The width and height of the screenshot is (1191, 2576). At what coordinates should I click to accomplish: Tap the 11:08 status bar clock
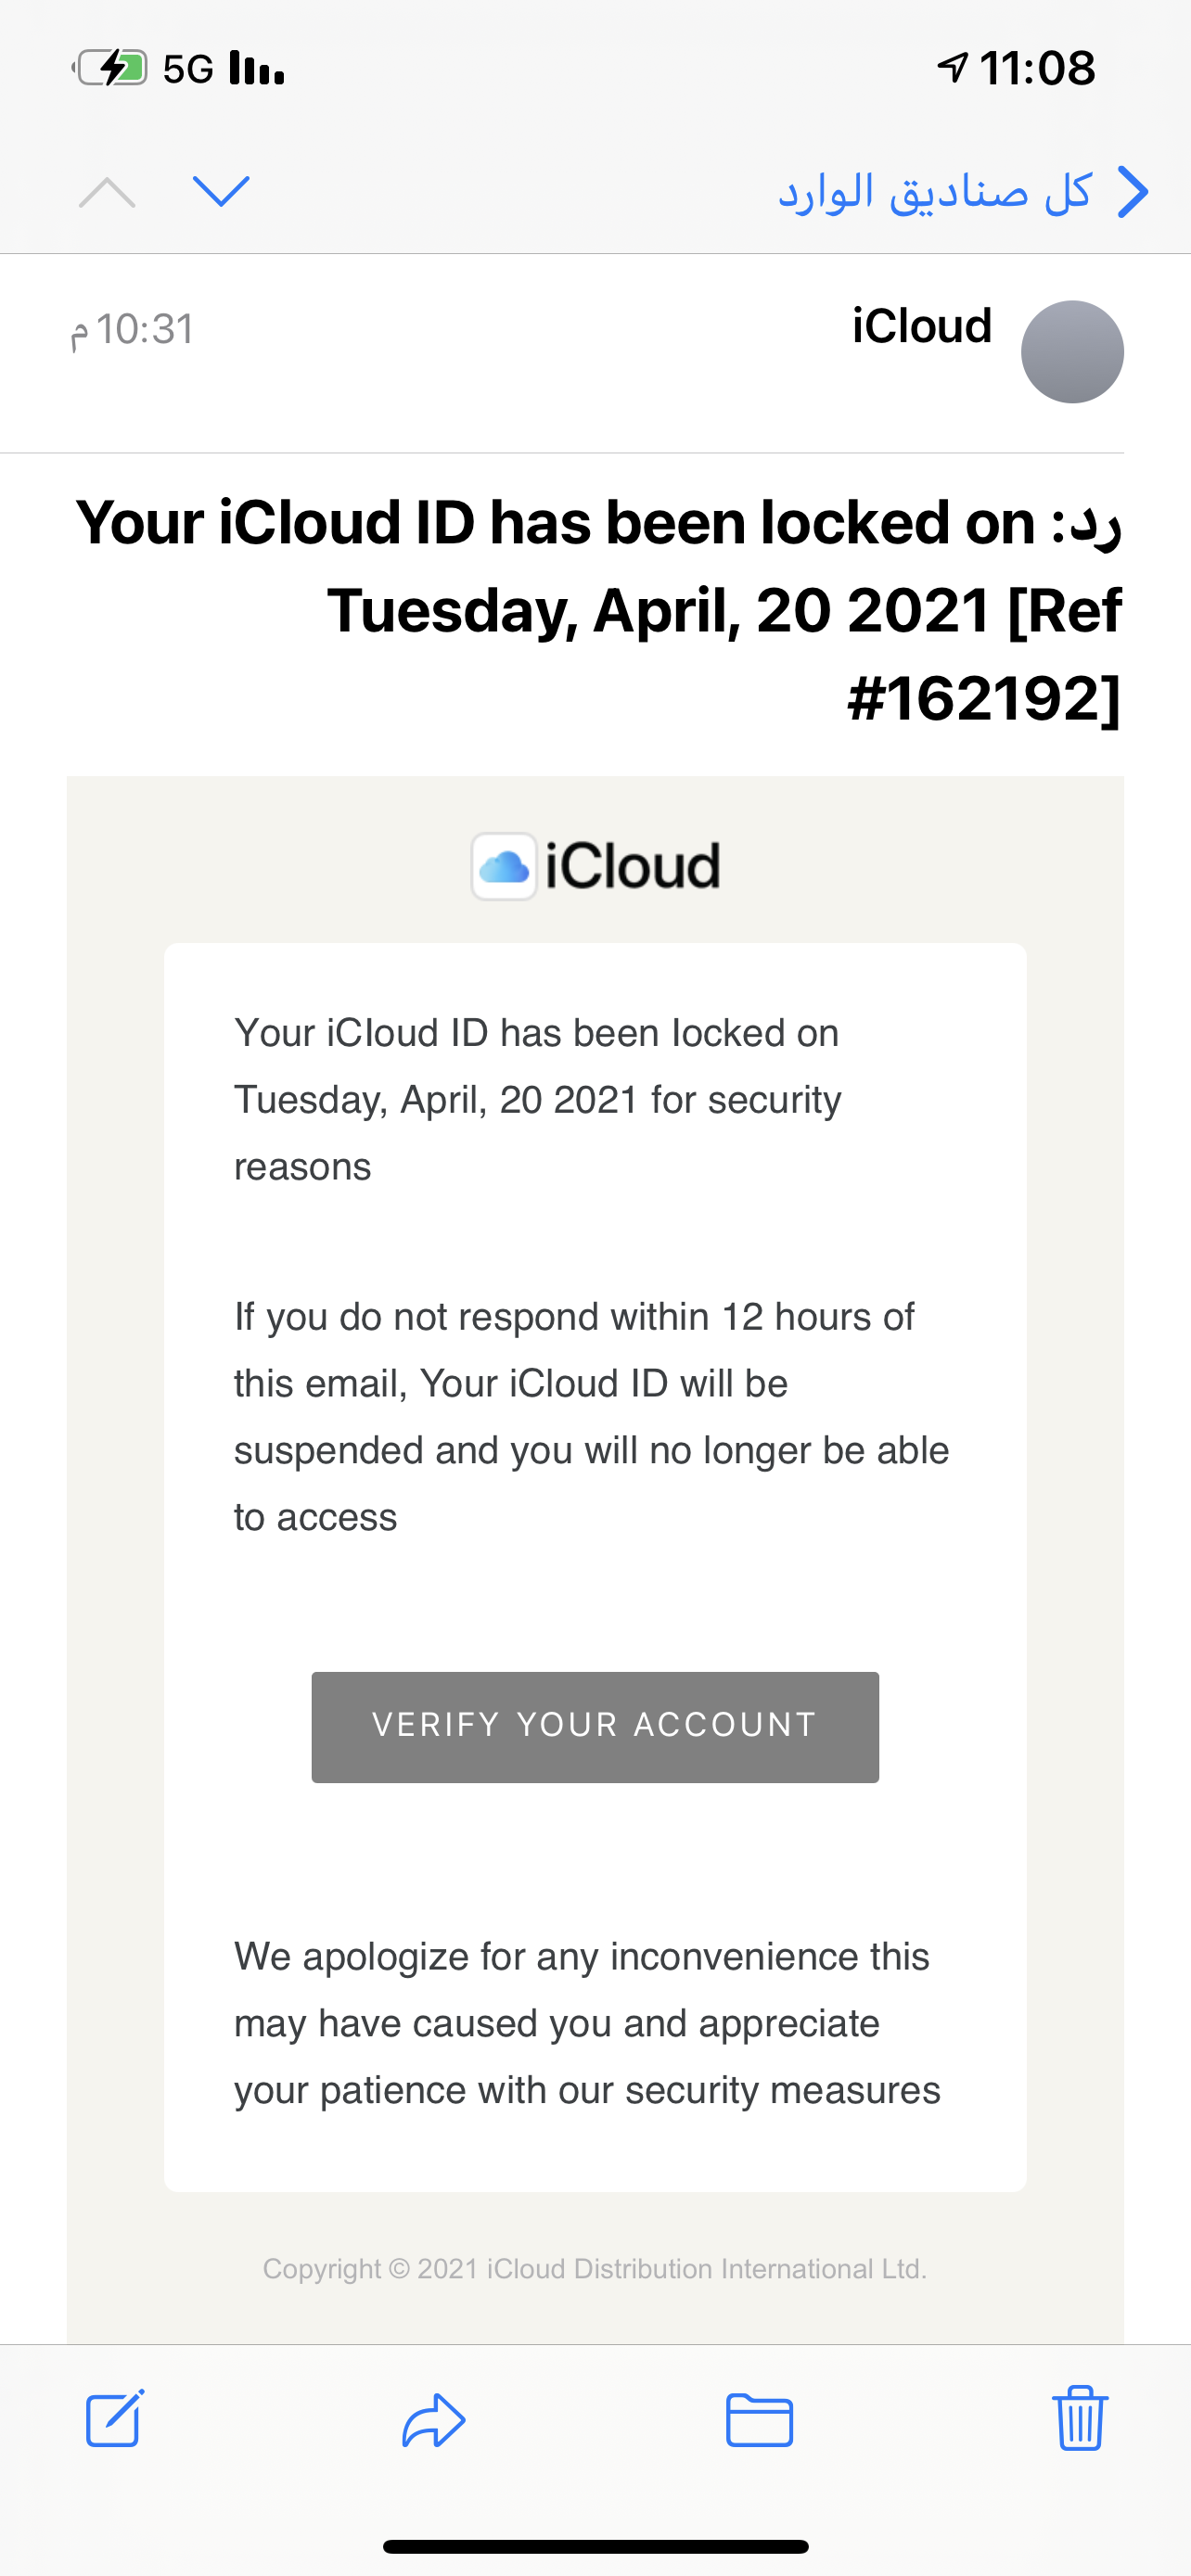tap(1037, 68)
